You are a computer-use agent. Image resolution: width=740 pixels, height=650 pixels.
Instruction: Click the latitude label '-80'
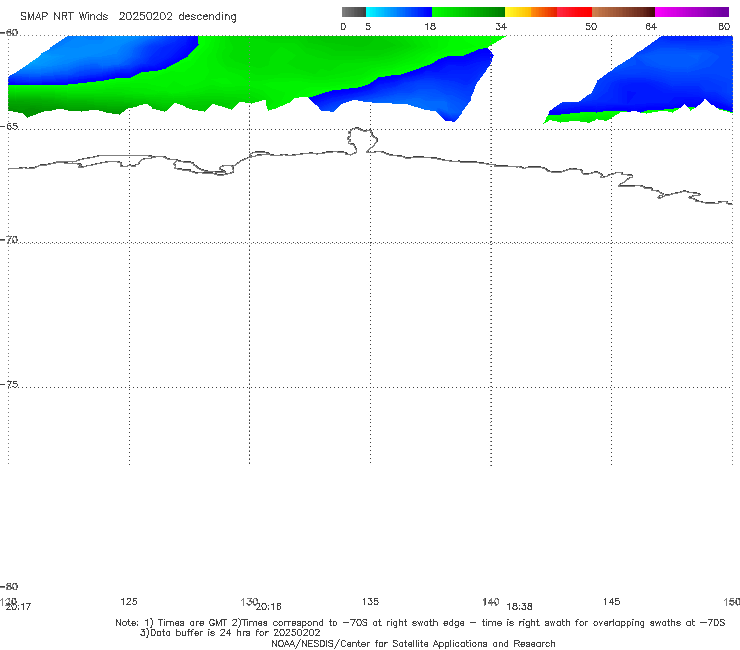pos(9,586)
